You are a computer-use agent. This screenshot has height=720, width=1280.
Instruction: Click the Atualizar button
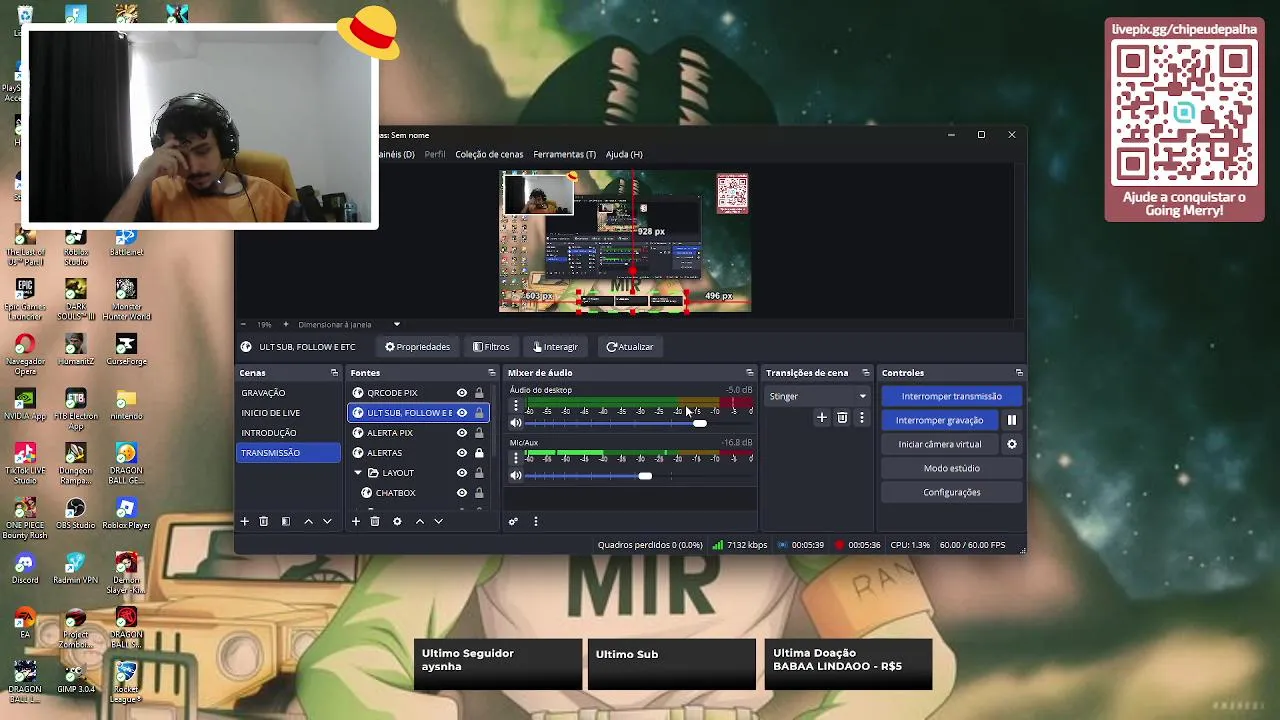(629, 347)
